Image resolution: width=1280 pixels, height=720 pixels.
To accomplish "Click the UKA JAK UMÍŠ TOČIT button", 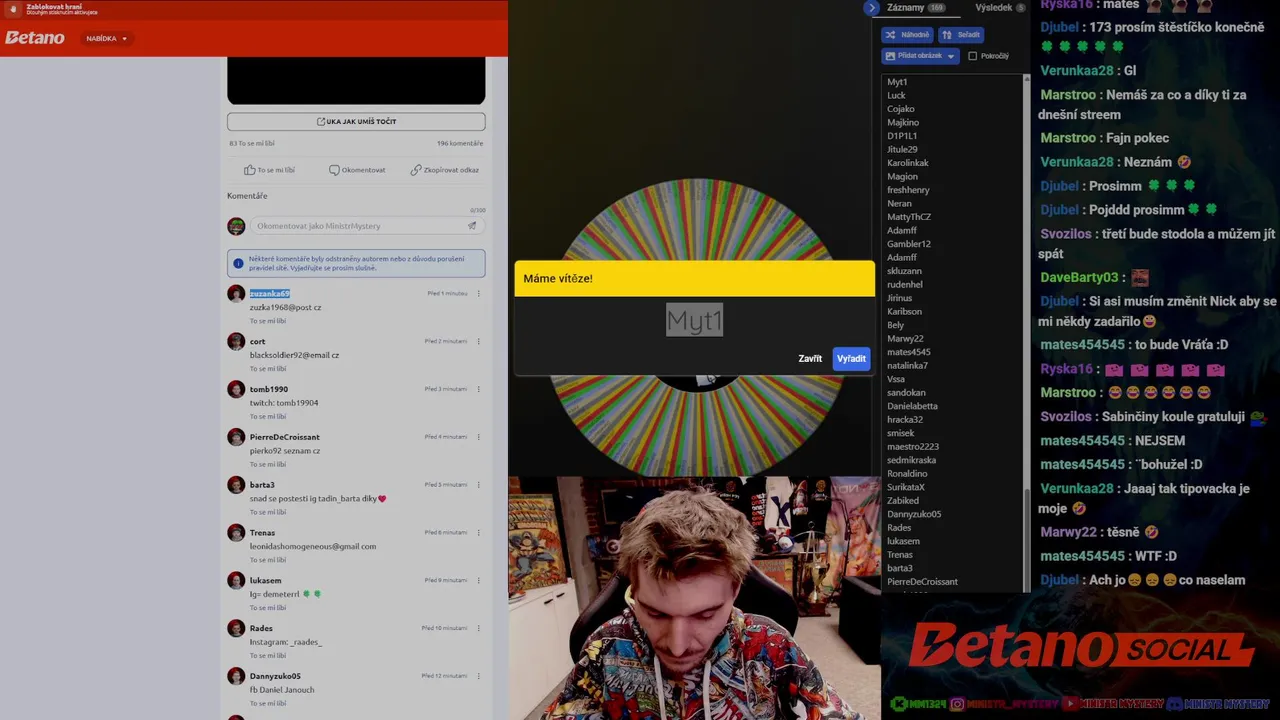I will coord(356,121).
